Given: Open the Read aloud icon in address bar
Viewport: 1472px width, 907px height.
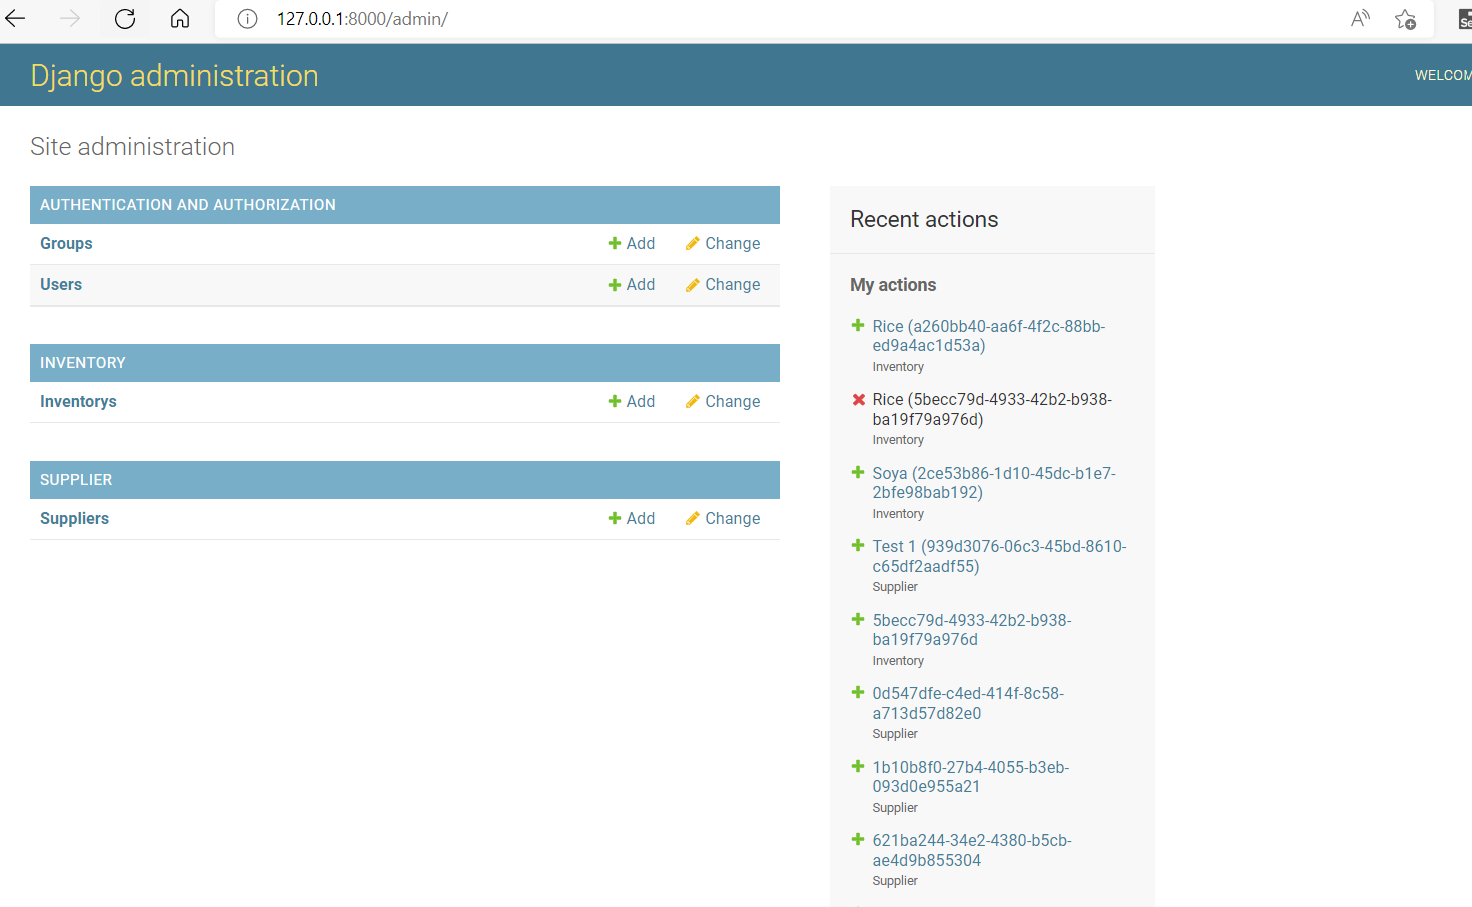Looking at the screenshot, I should 1360,19.
